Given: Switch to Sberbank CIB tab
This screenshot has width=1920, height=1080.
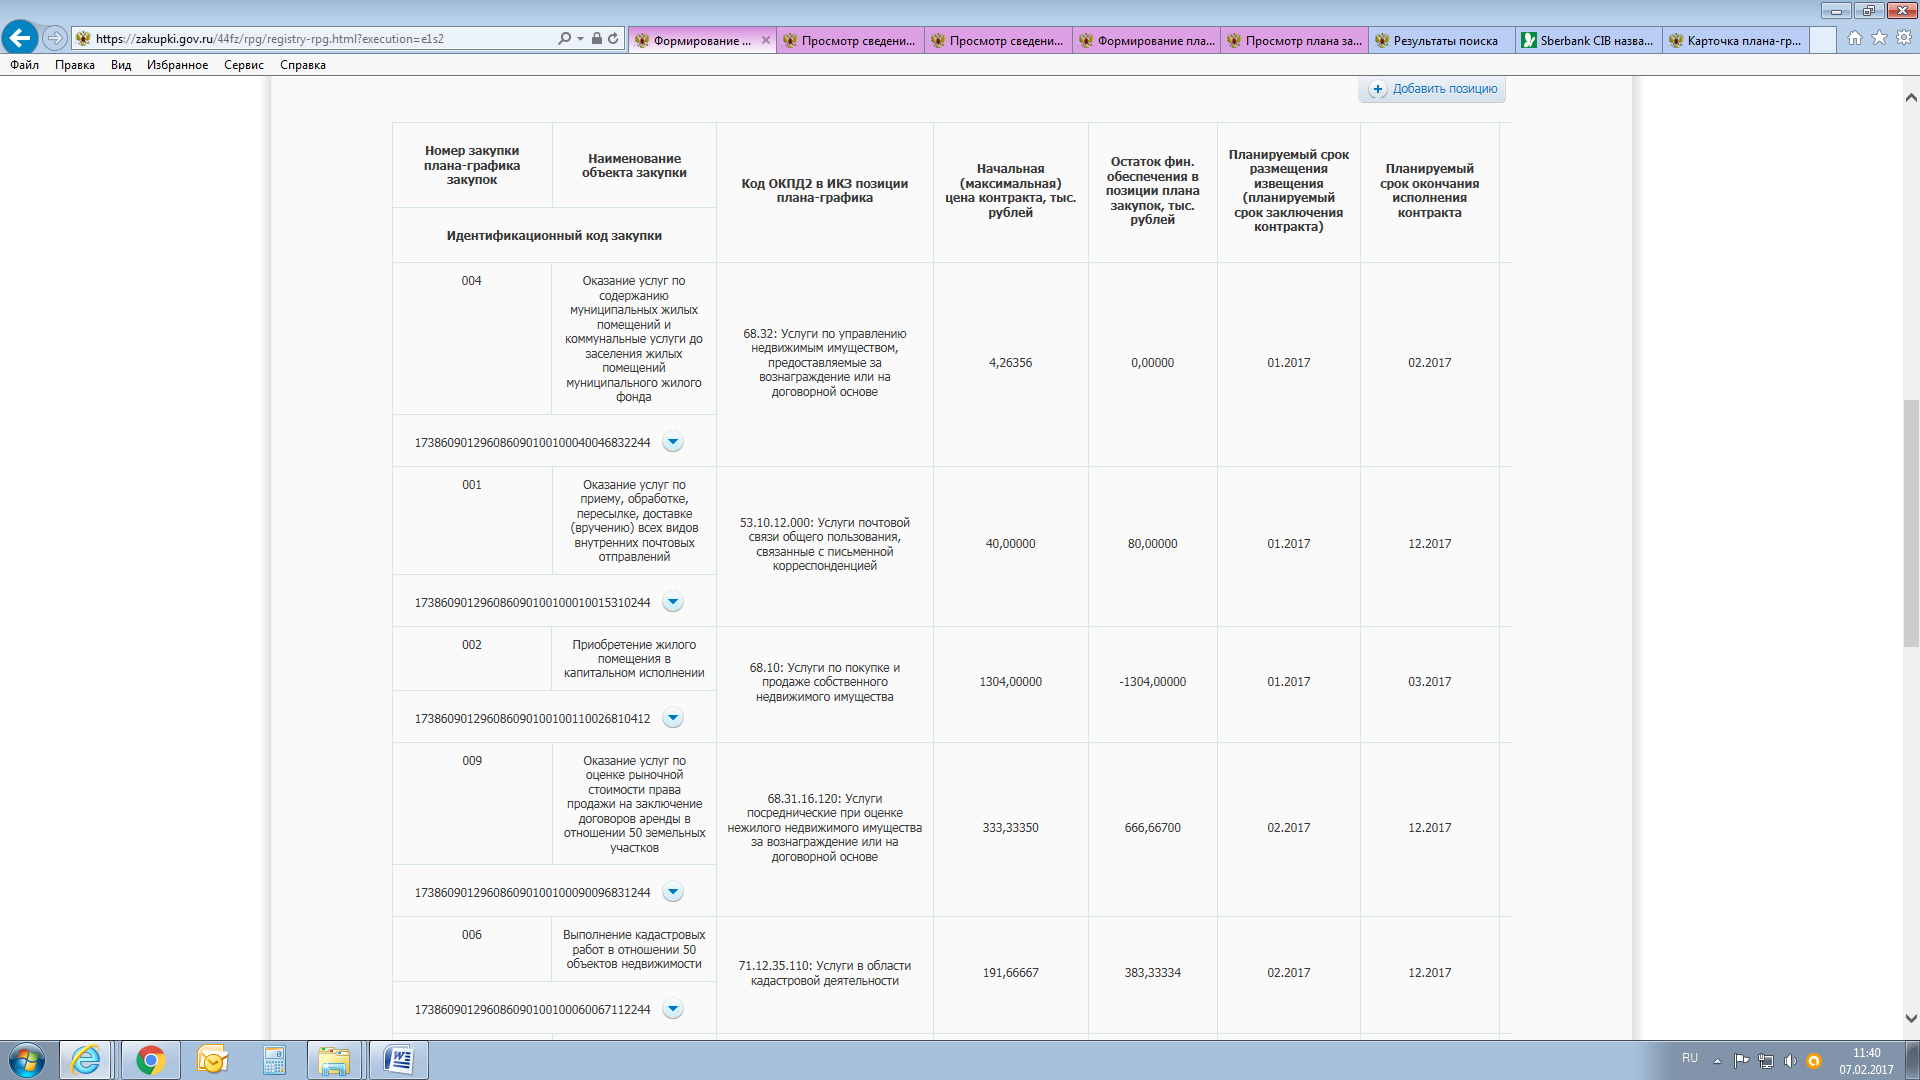Looking at the screenshot, I should click(1588, 40).
